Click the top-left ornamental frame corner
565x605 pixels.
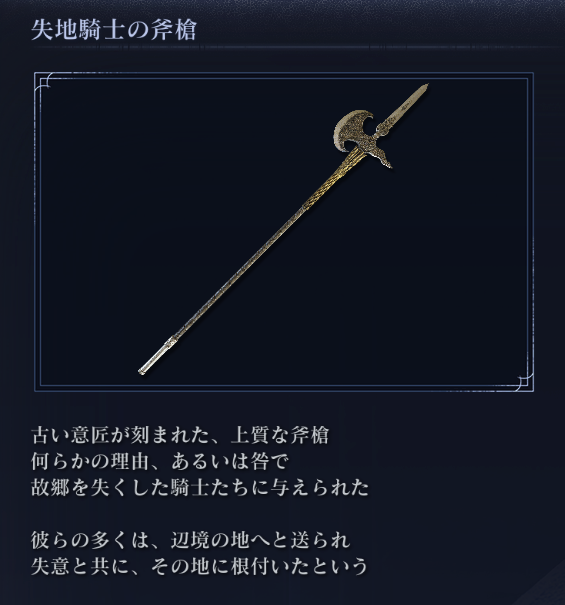pos(44,82)
